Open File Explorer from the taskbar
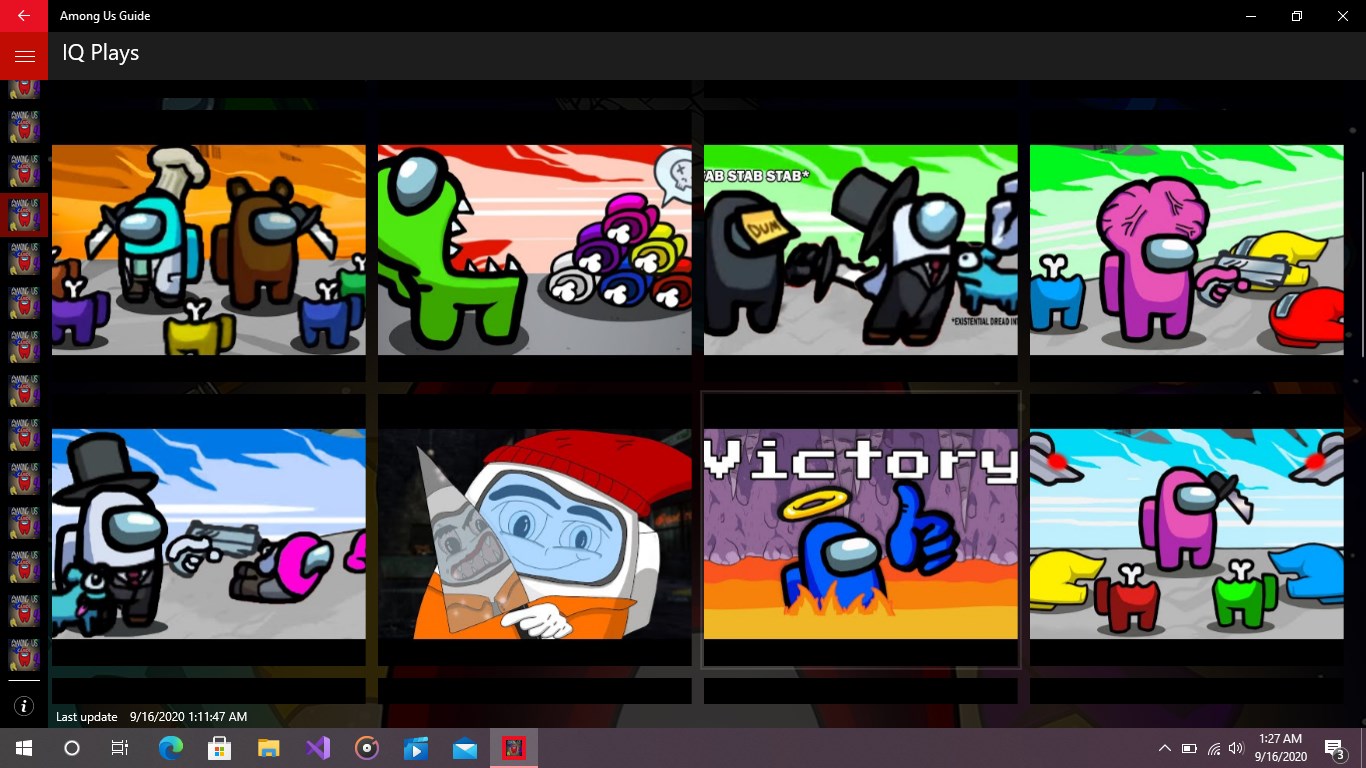Image resolution: width=1366 pixels, height=768 pixels. click(268, 748)
